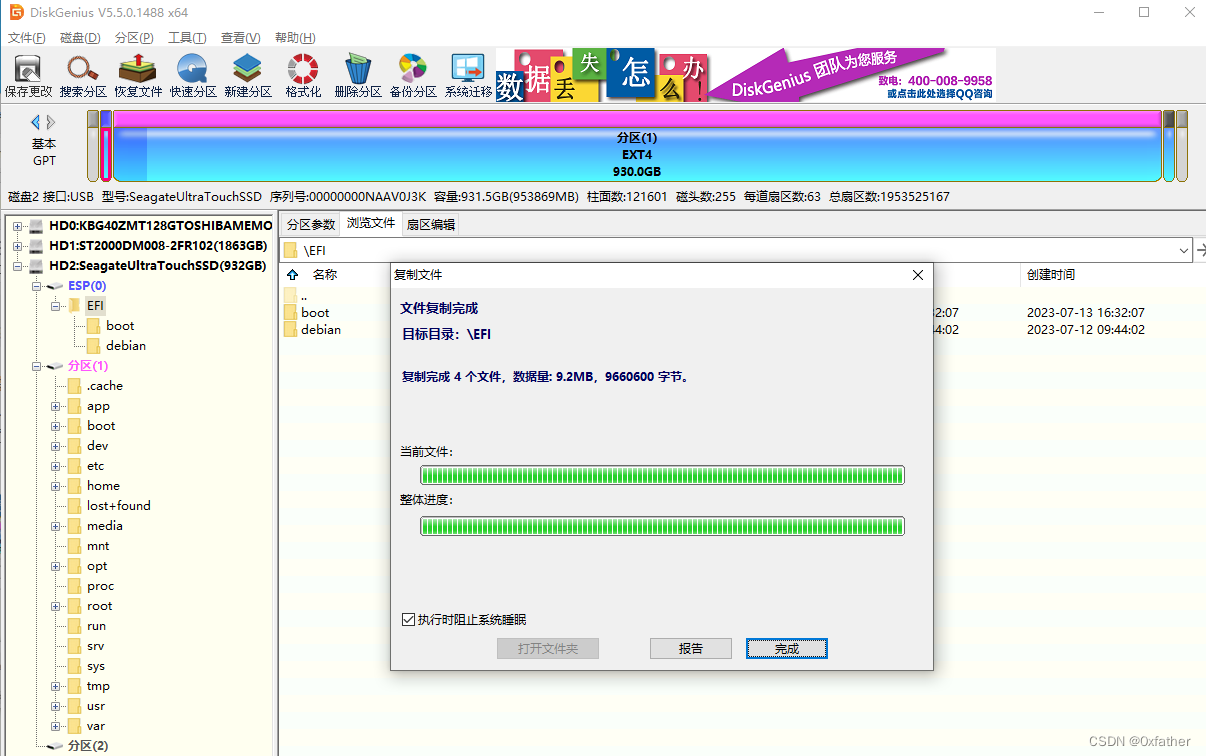
Task: Expand the HD1 disk node
Action: [17, 246]
